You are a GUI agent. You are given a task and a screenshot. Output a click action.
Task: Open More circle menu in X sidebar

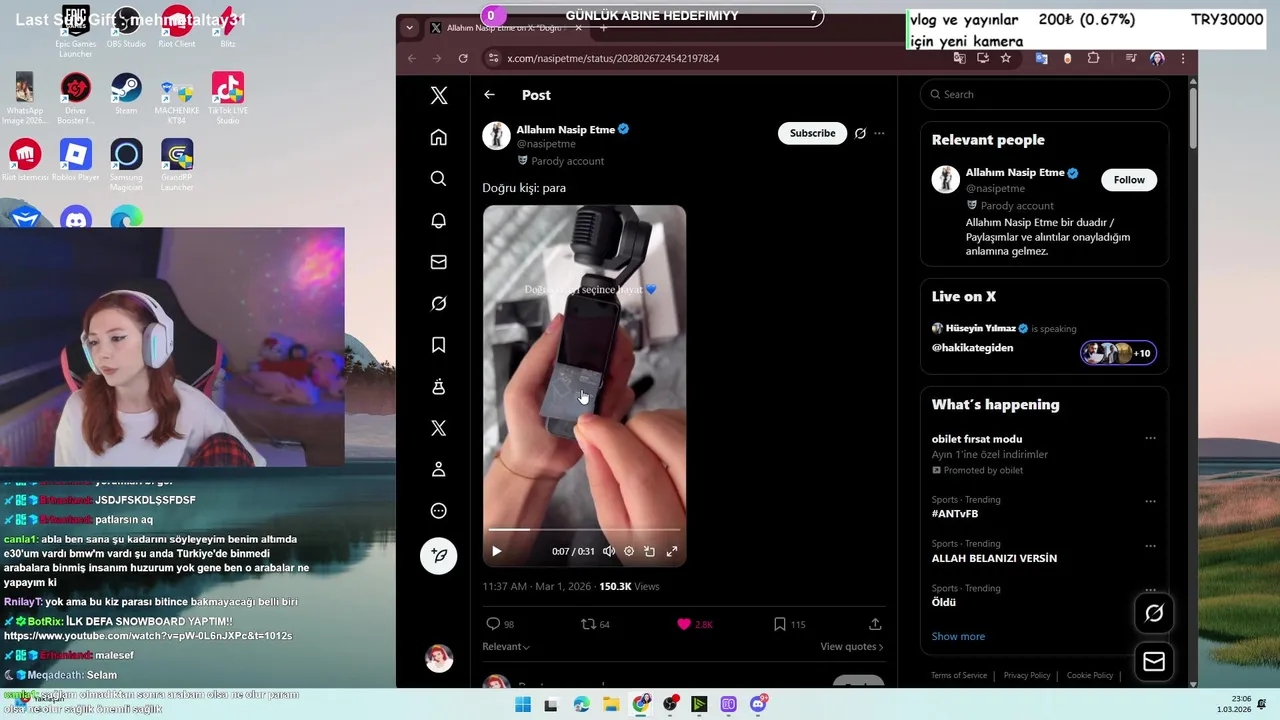pos(438,511)
